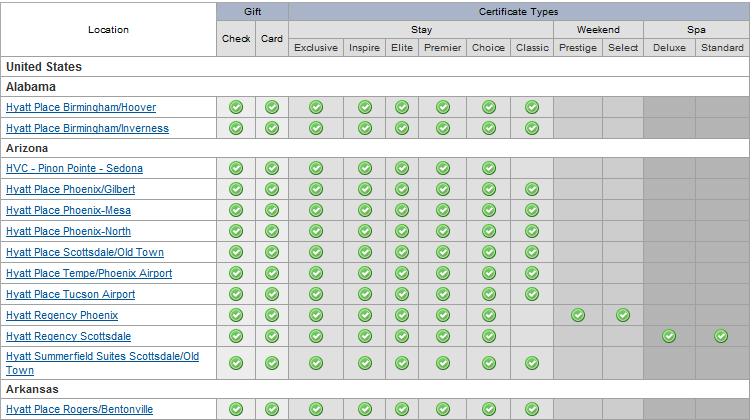This screenshot has width=753, height=420.
Task: Click the Check column header
Action: click(x=236, y=39)
